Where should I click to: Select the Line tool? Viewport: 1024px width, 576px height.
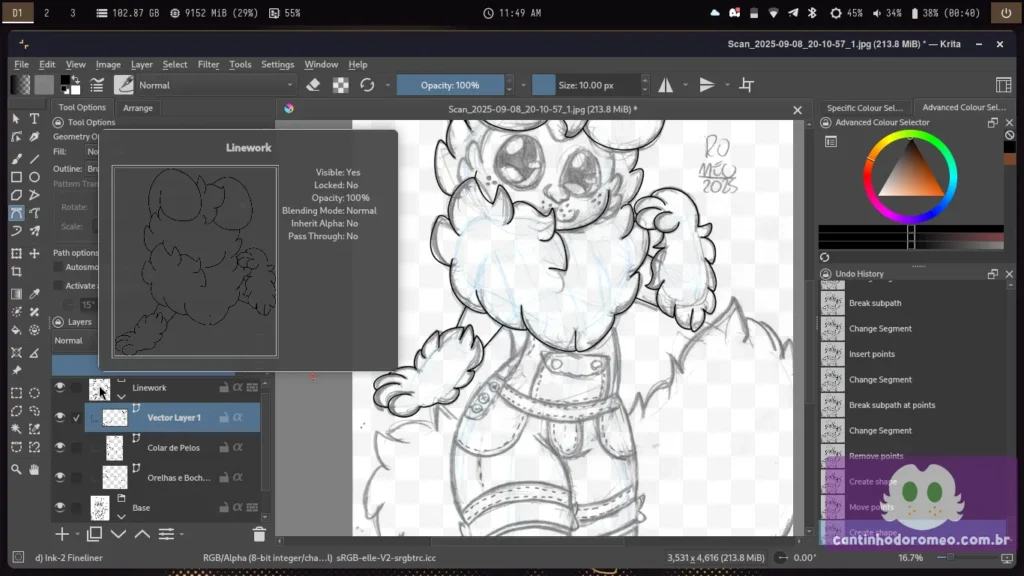point(35,159)
